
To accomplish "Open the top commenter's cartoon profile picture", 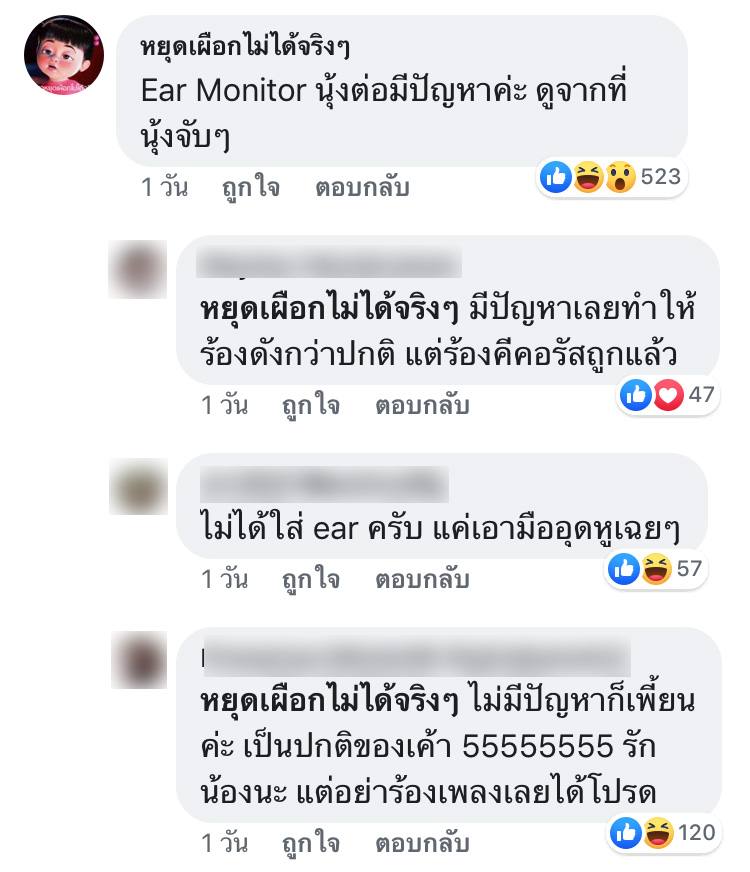I will 64,54.
